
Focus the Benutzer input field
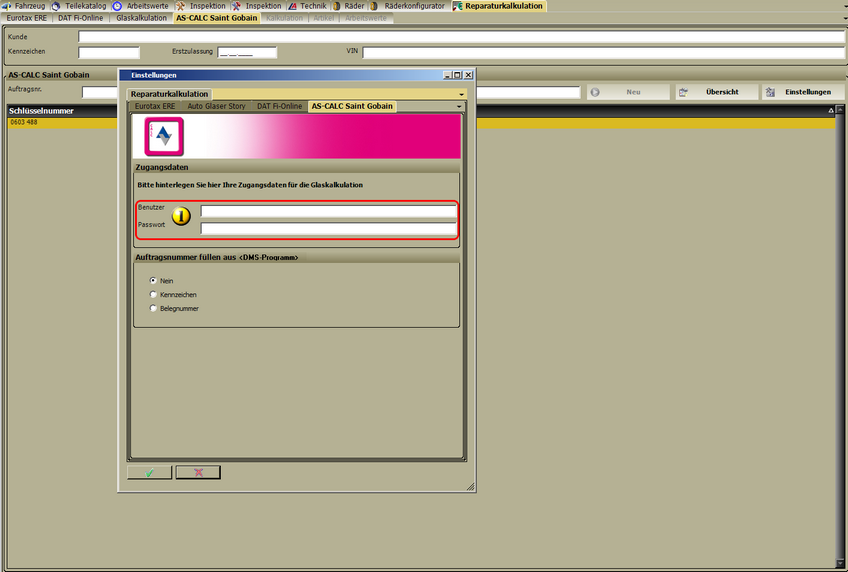pos(328,211)
